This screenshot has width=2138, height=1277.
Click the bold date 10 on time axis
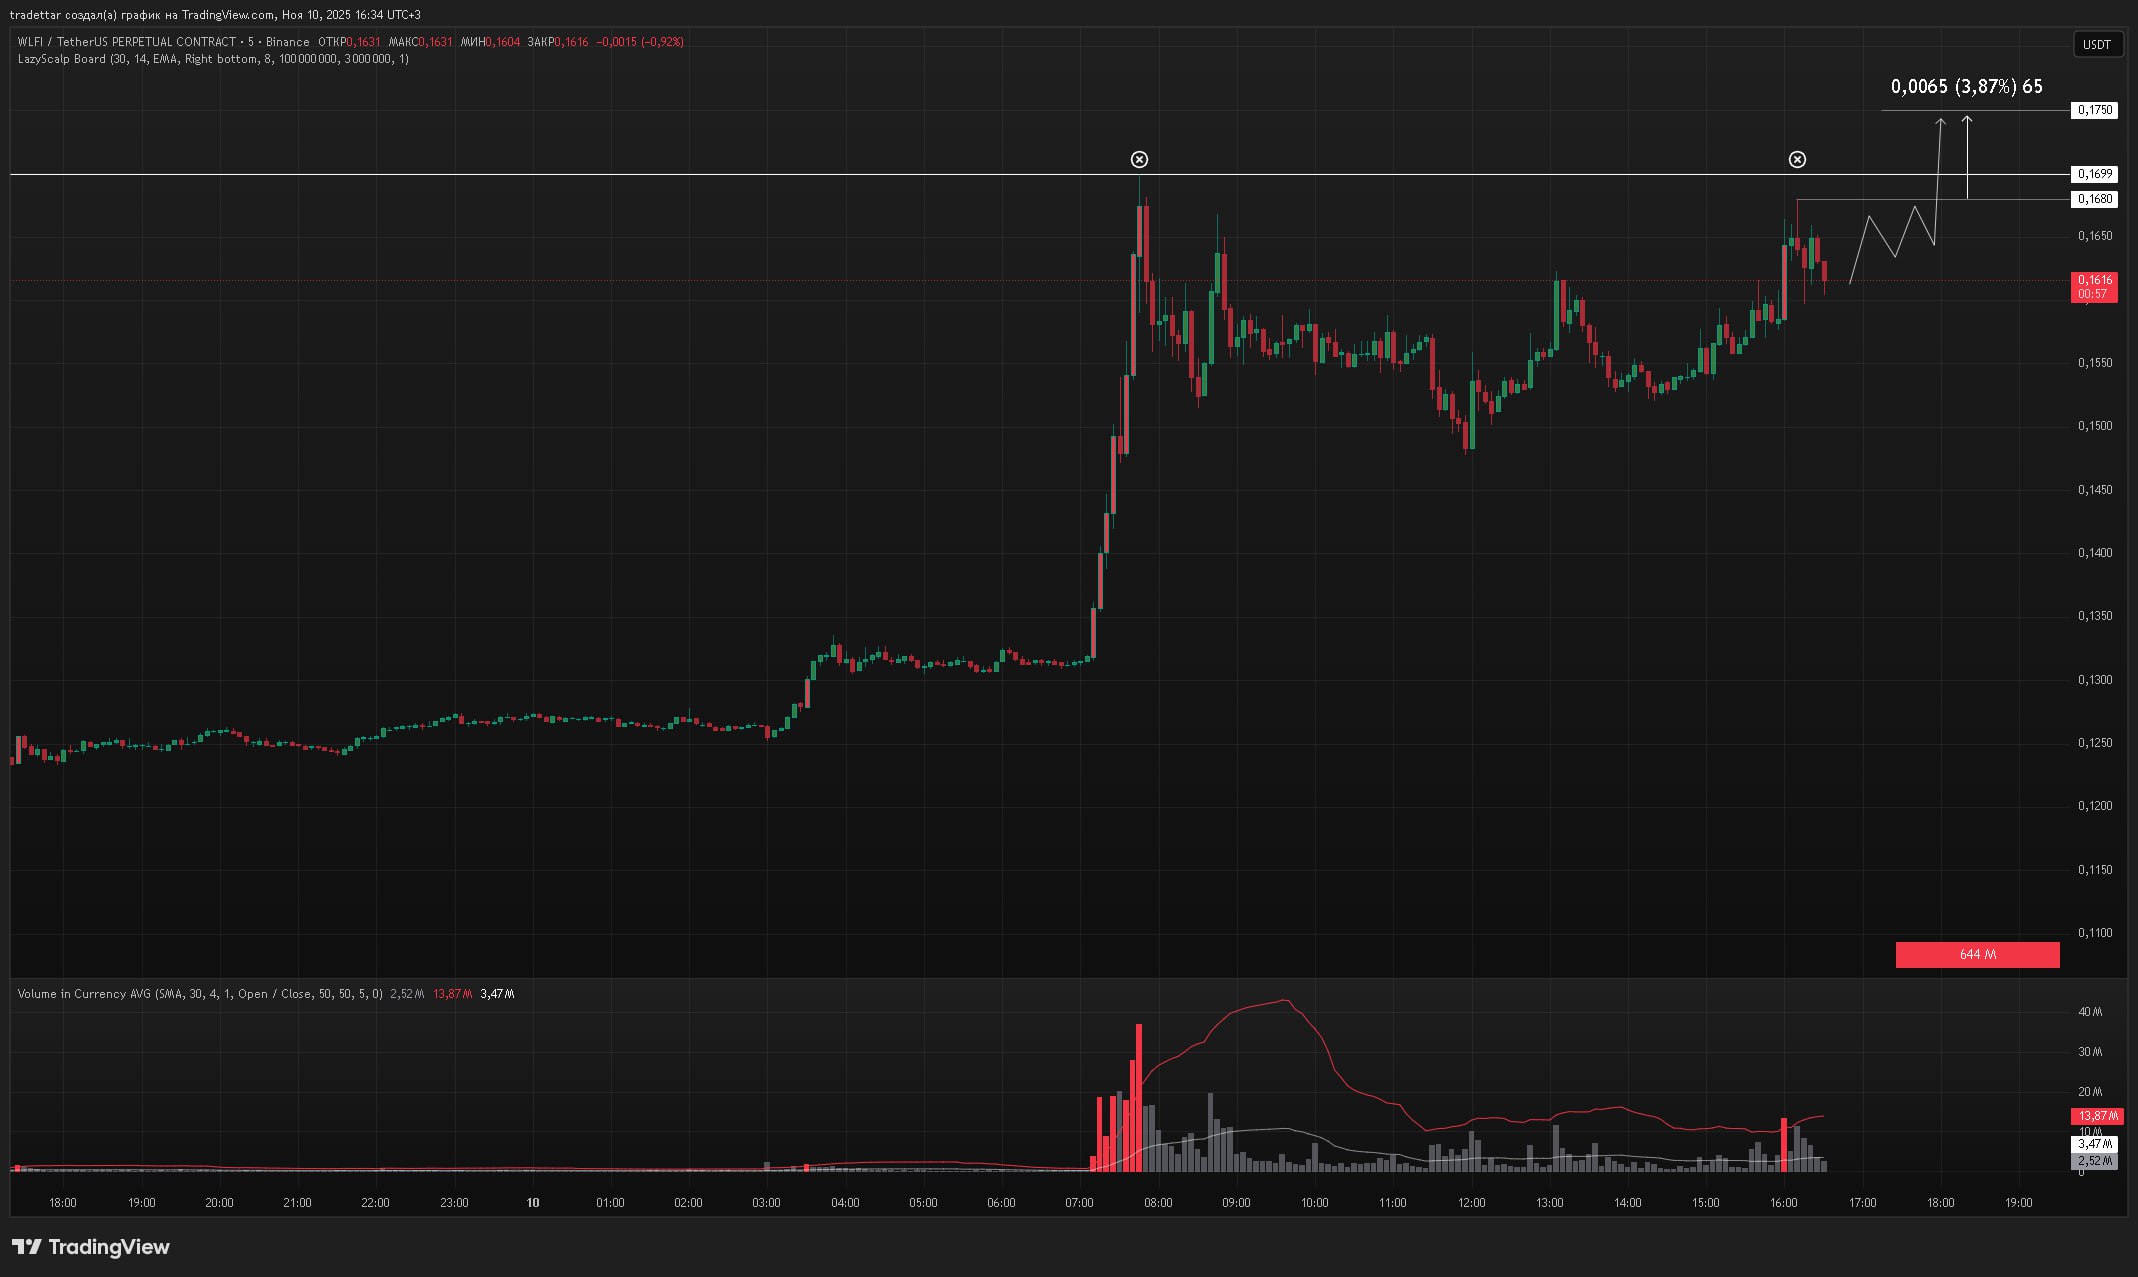(533, 1203)
